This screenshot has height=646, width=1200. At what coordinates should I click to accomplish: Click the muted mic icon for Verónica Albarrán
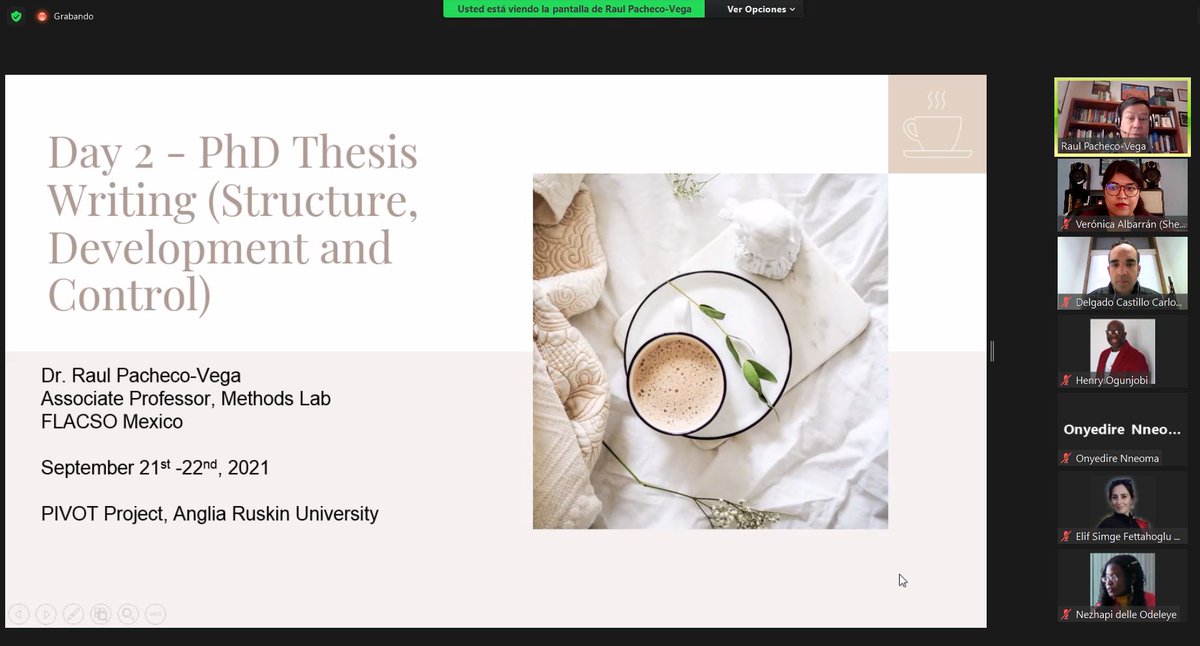click(x=1066, y=225)
